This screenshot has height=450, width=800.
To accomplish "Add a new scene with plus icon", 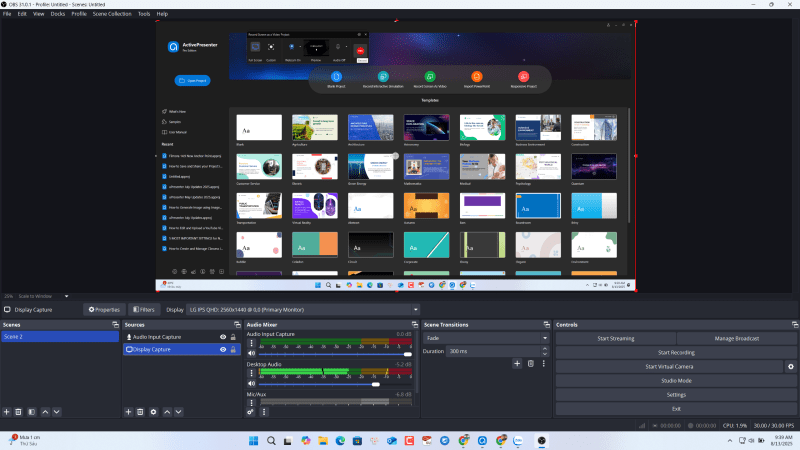I will pos(7,411).
